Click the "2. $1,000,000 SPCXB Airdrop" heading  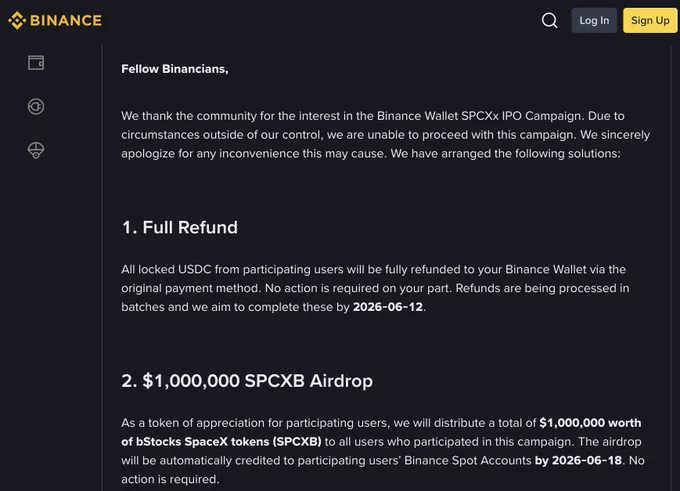(247, 381)
